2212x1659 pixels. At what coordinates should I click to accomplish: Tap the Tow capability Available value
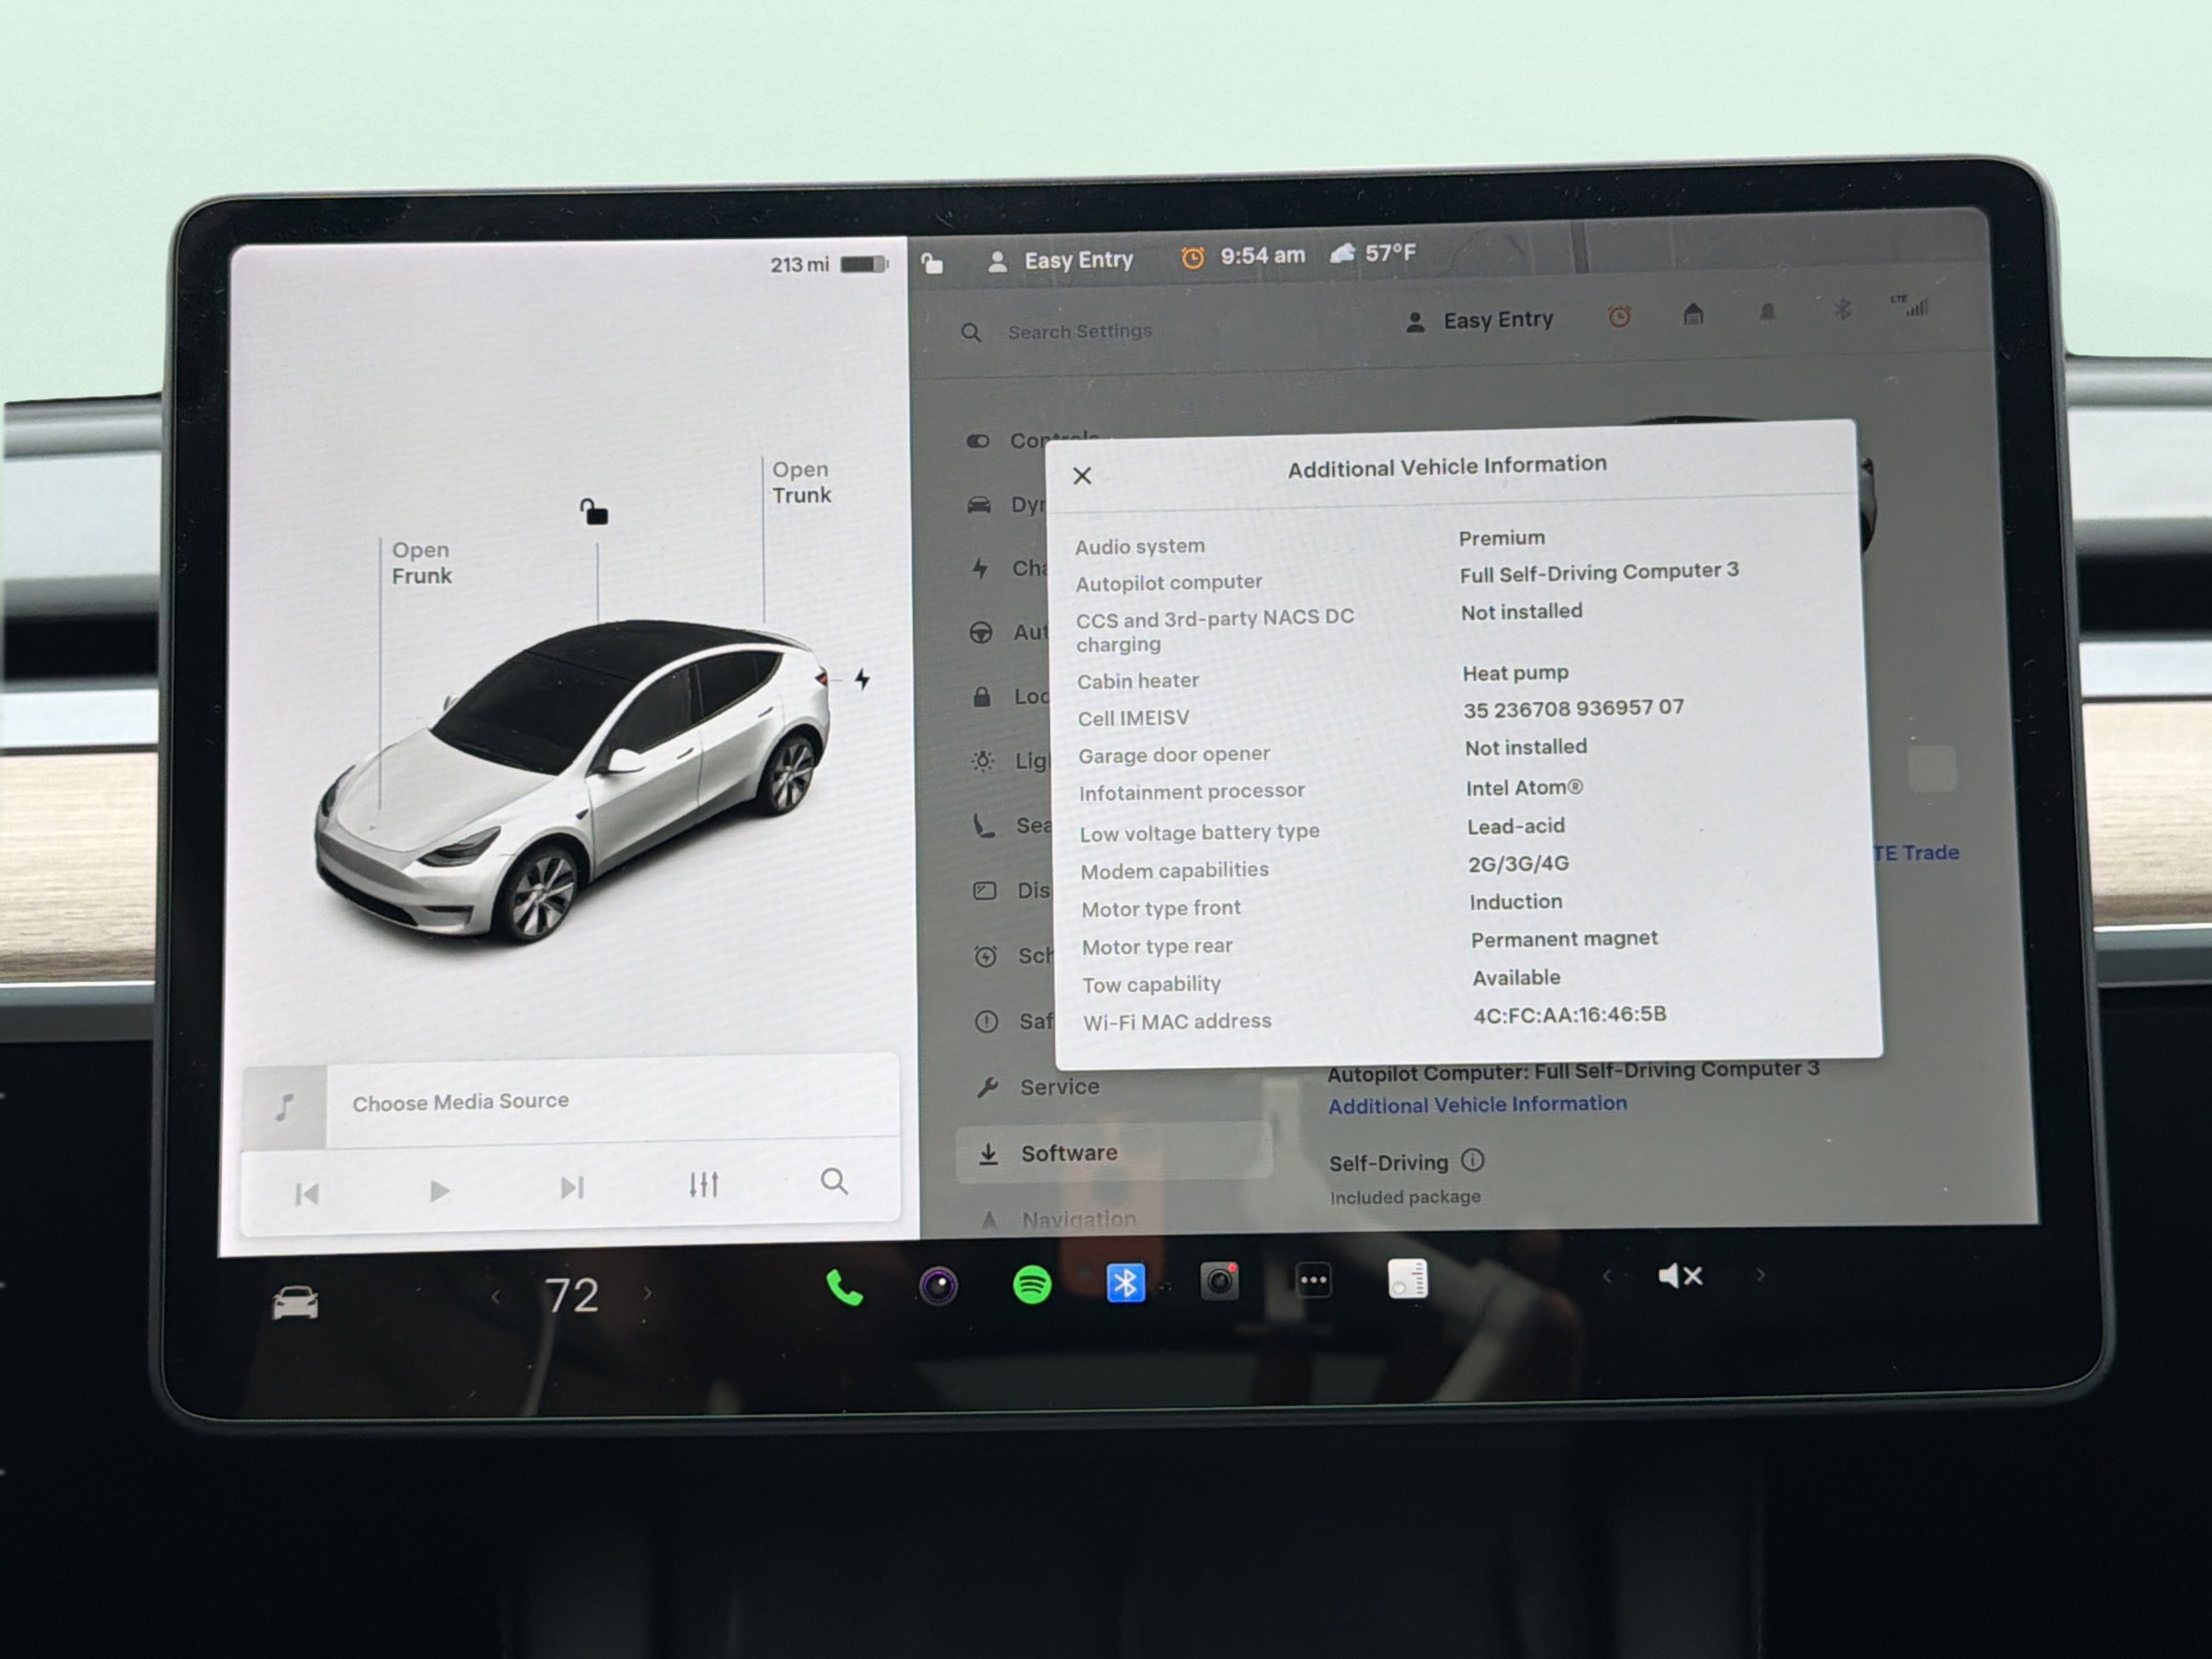click(1516, 977)
